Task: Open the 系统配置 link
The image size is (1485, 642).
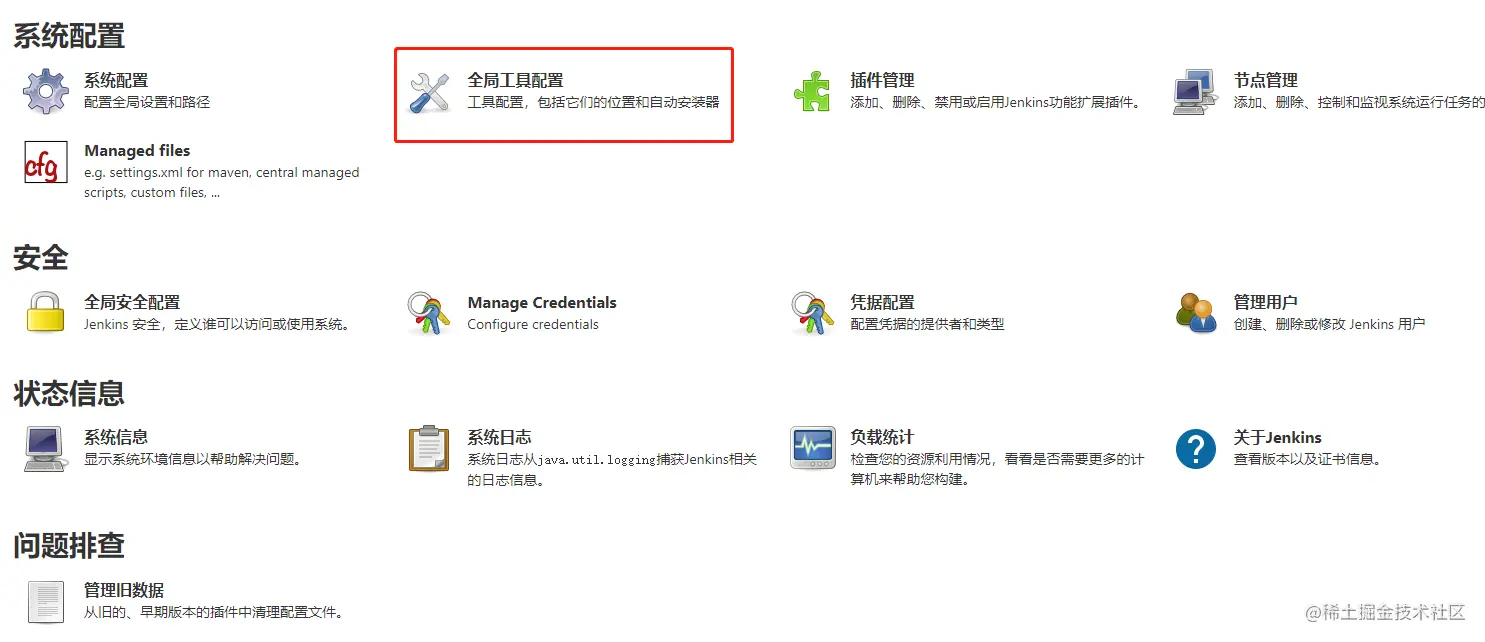Action: tap(116, 80)
